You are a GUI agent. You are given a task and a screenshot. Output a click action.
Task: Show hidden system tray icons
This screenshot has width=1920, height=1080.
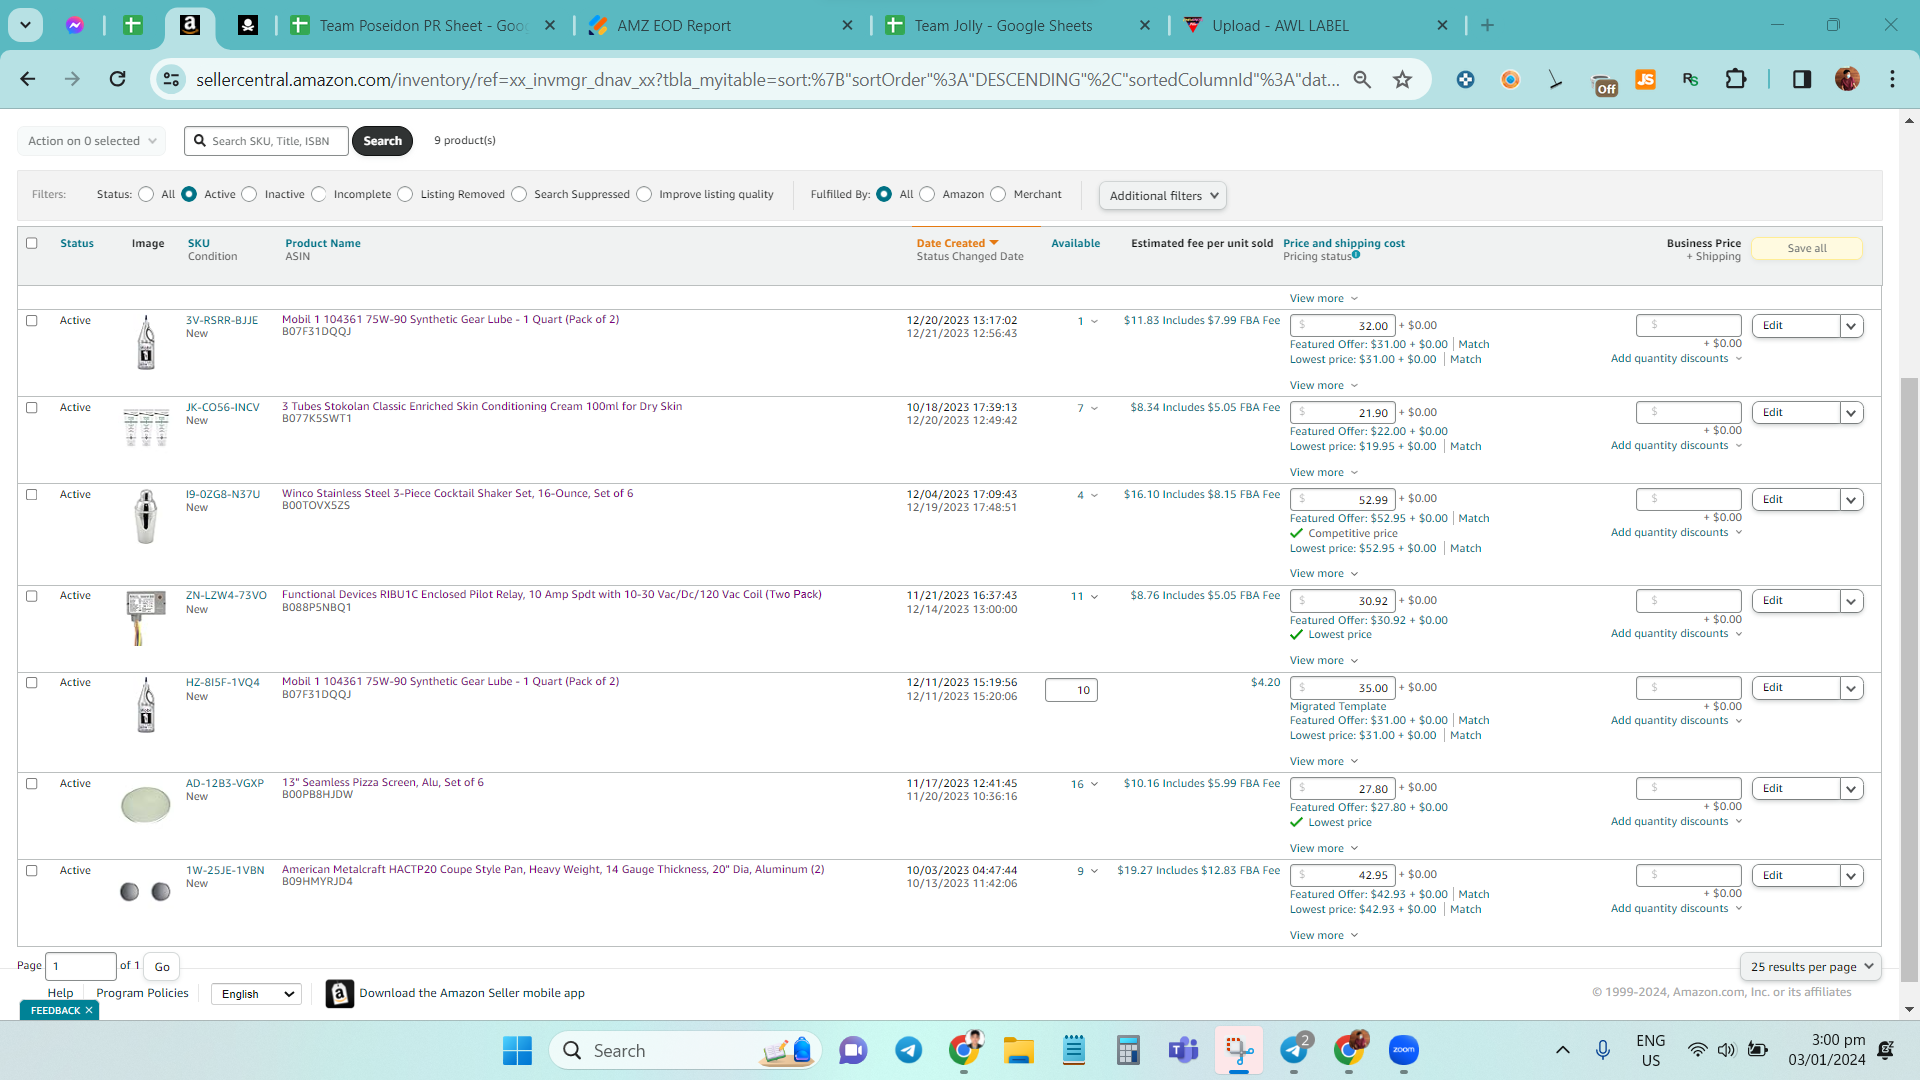click(1562, 1050)
